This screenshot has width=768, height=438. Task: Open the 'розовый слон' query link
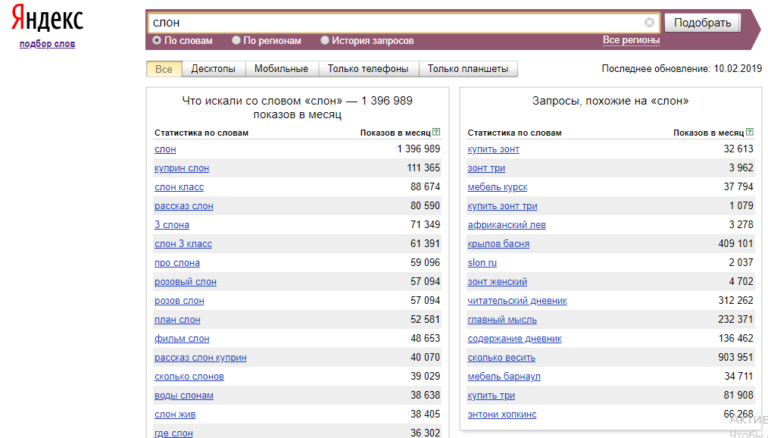tap(185, 282)
